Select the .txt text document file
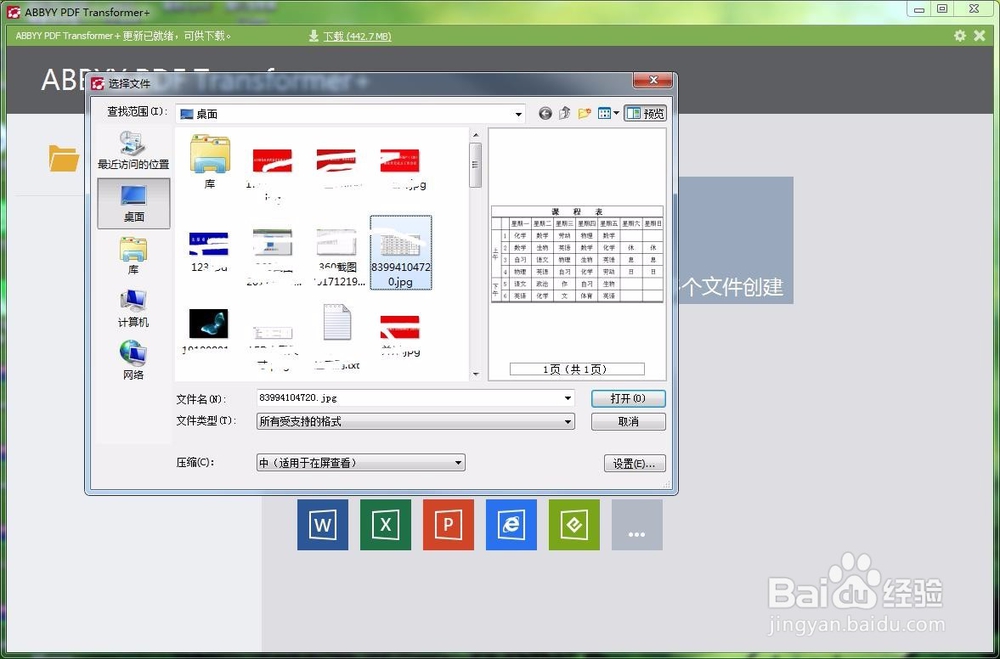This screenshot has height=659, width=1000. point(337,337)
